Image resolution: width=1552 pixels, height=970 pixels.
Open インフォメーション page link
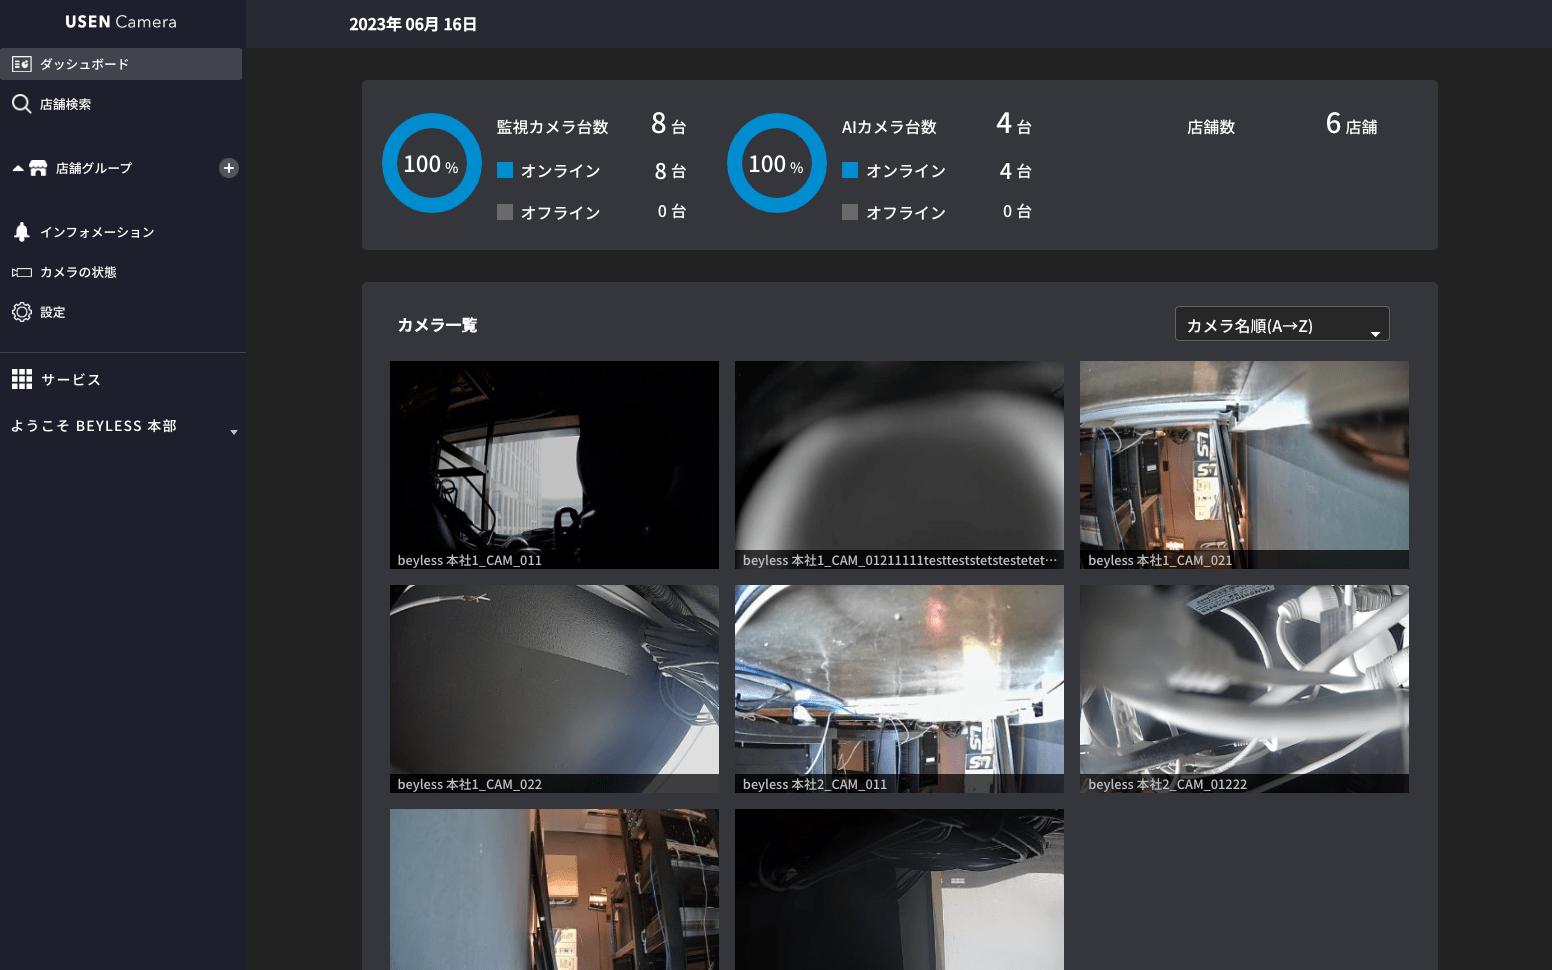point(97,232)
